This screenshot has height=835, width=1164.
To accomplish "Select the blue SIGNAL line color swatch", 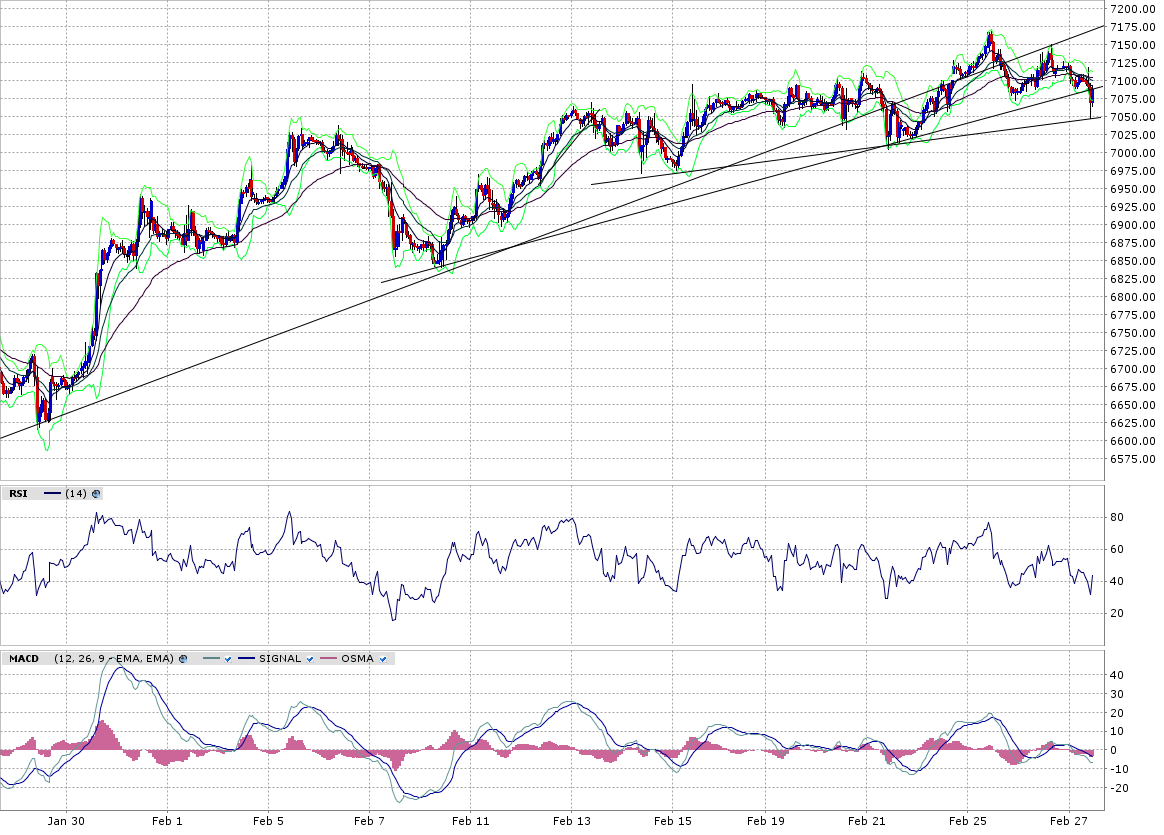I will click(247, 658).
